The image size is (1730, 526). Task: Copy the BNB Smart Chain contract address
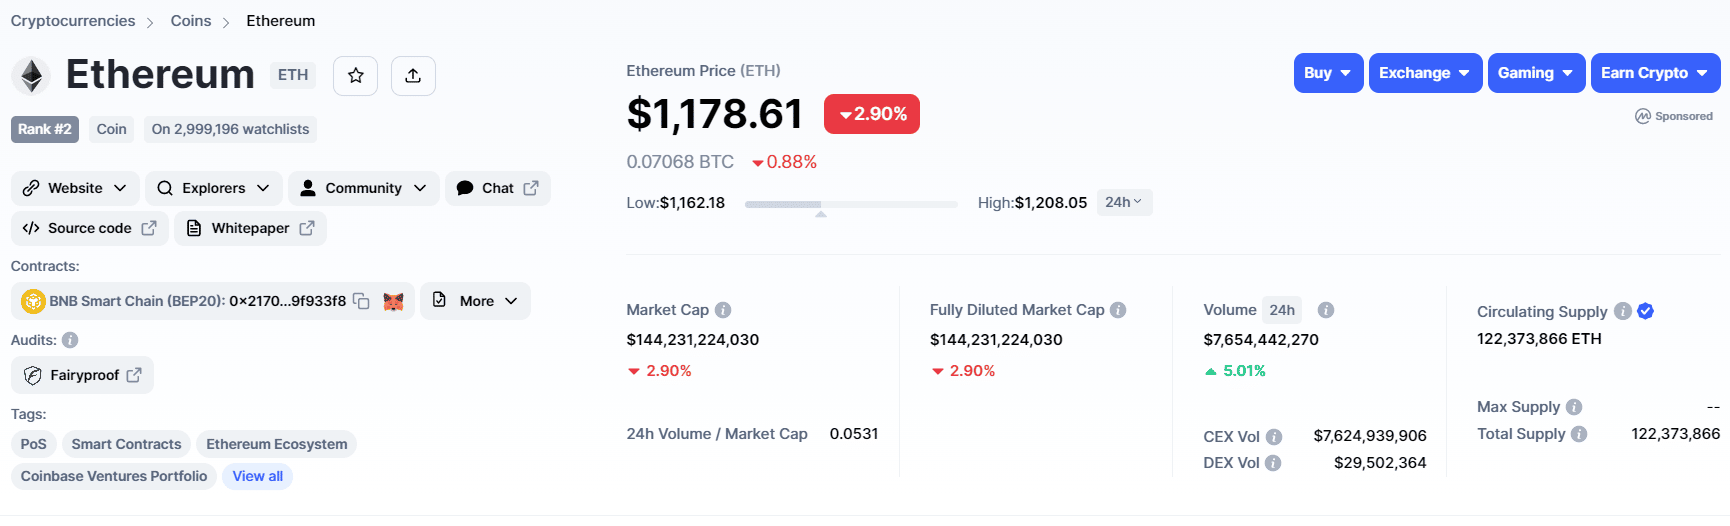pos(362,301)
